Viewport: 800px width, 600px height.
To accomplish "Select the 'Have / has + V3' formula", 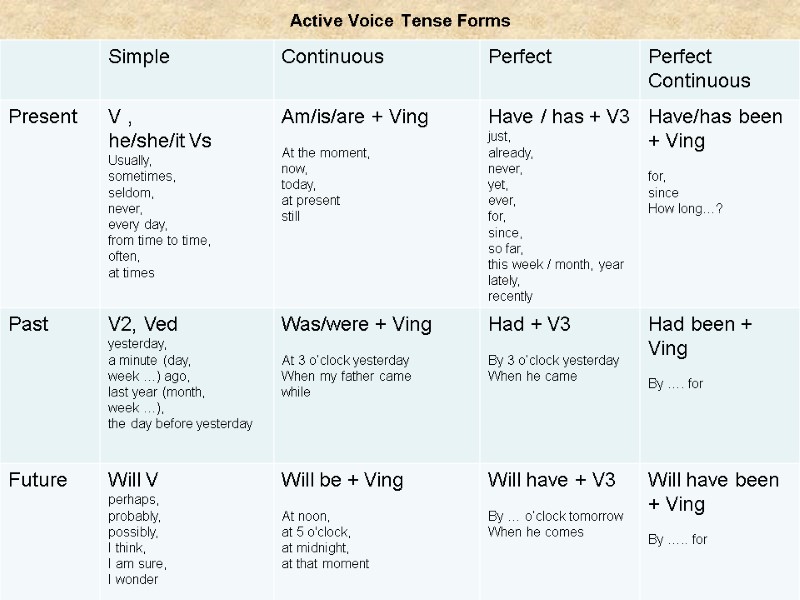I will [x=558, y=117].
